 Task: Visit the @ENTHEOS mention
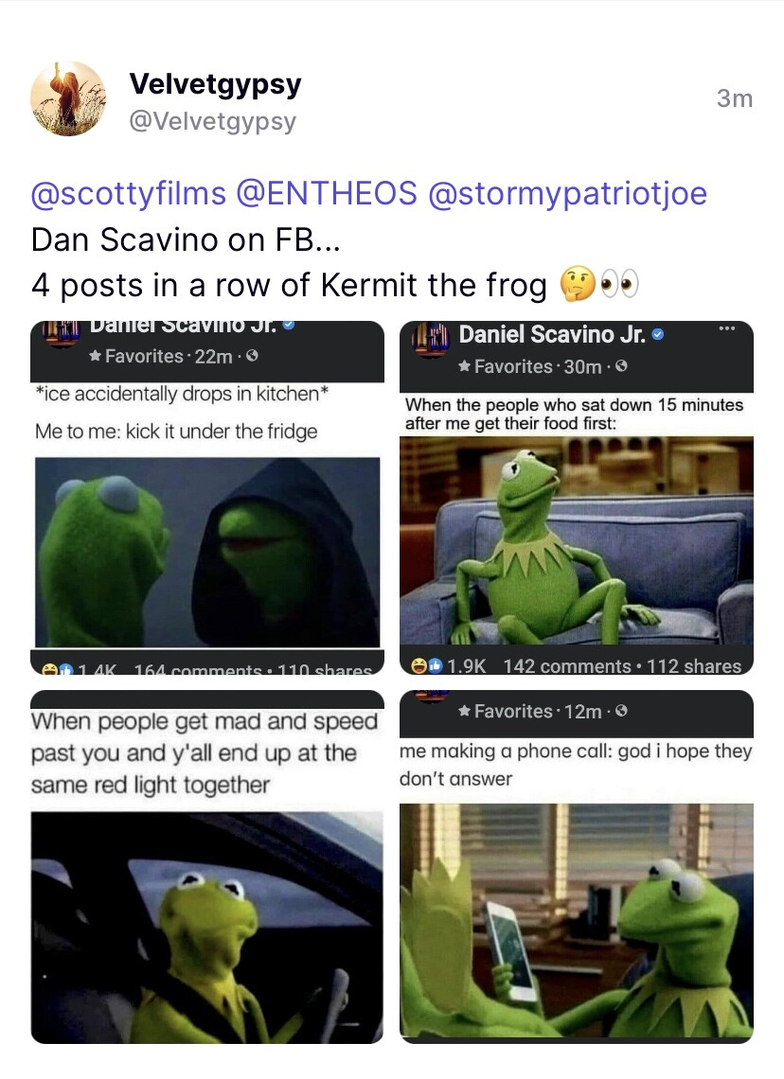(x=326, y=193)
